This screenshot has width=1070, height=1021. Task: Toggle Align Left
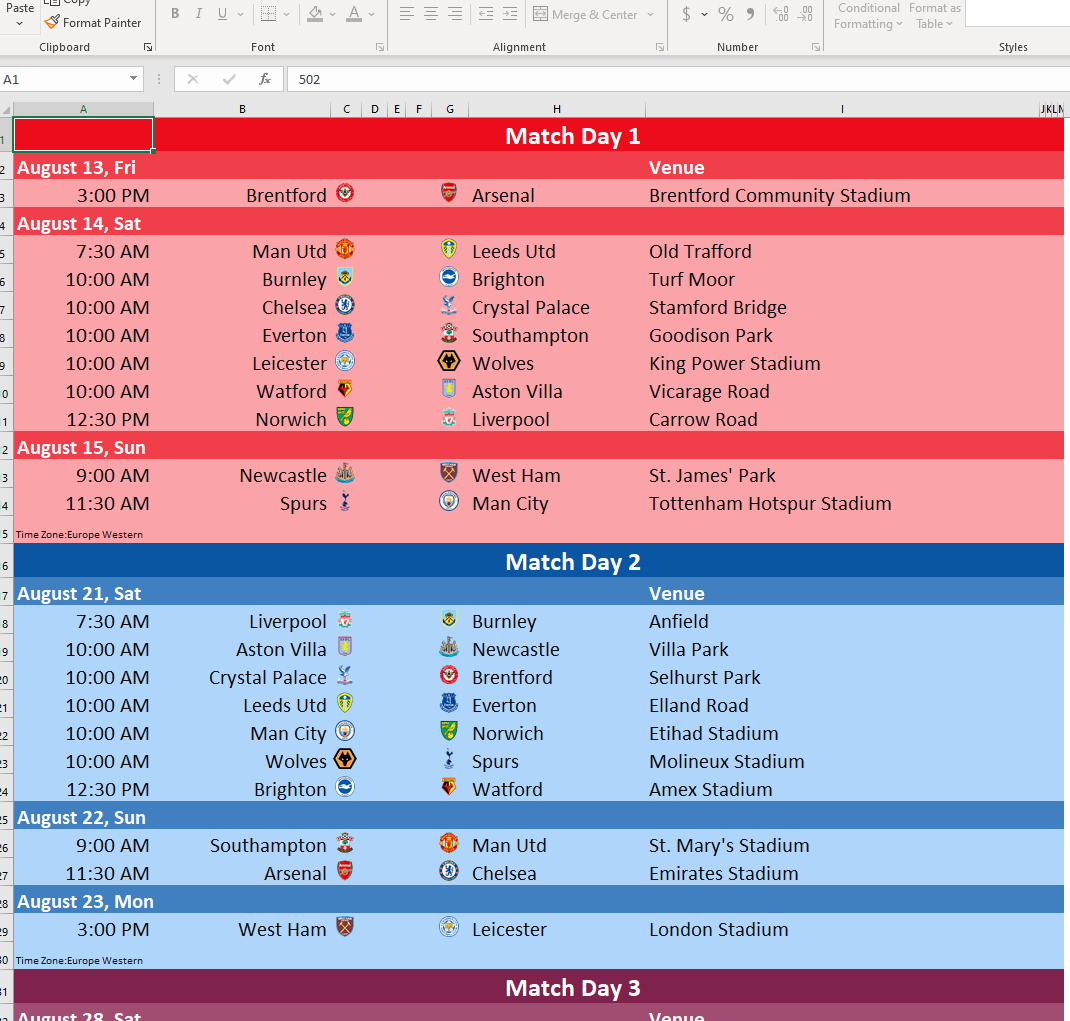pos(407,14)
